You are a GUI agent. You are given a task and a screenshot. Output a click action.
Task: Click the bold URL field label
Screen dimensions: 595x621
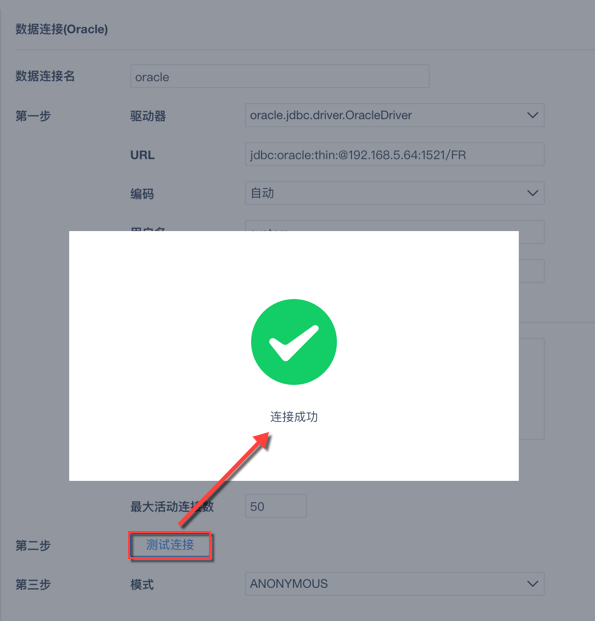pyautogui.click(x=143, y=155)
